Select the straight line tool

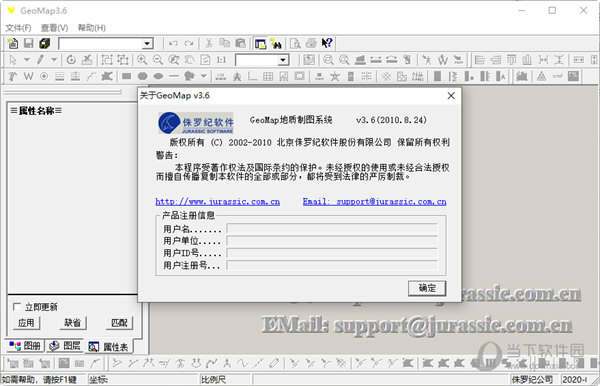click(174, 77)
